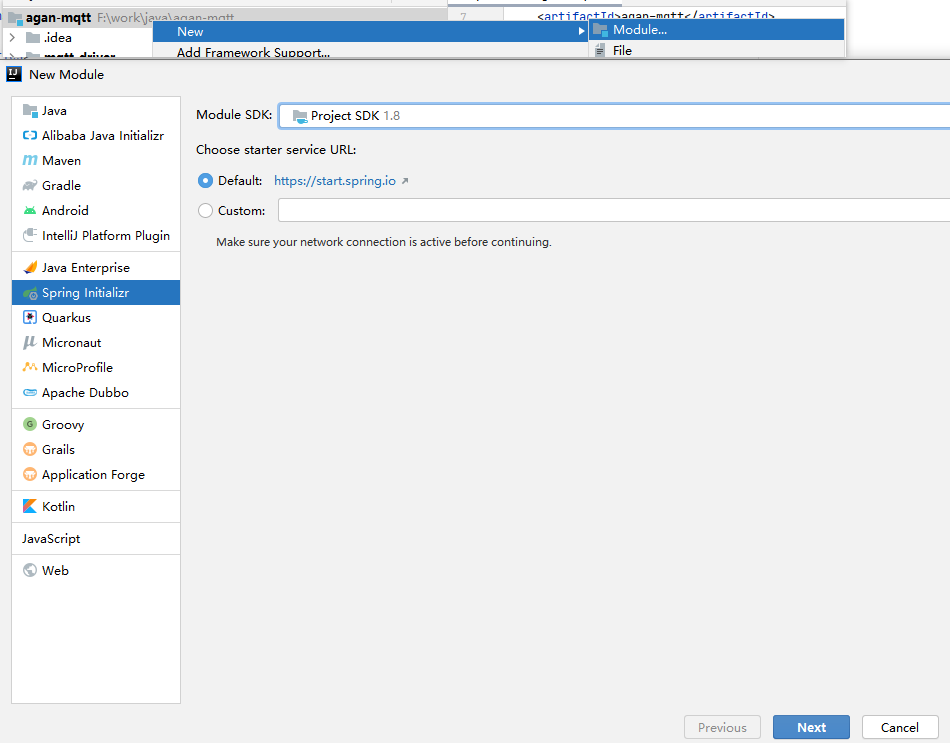Select the Alibaba Java Initializr icon
Viewport: 950px width, 743px height.
tap(30, 136)
